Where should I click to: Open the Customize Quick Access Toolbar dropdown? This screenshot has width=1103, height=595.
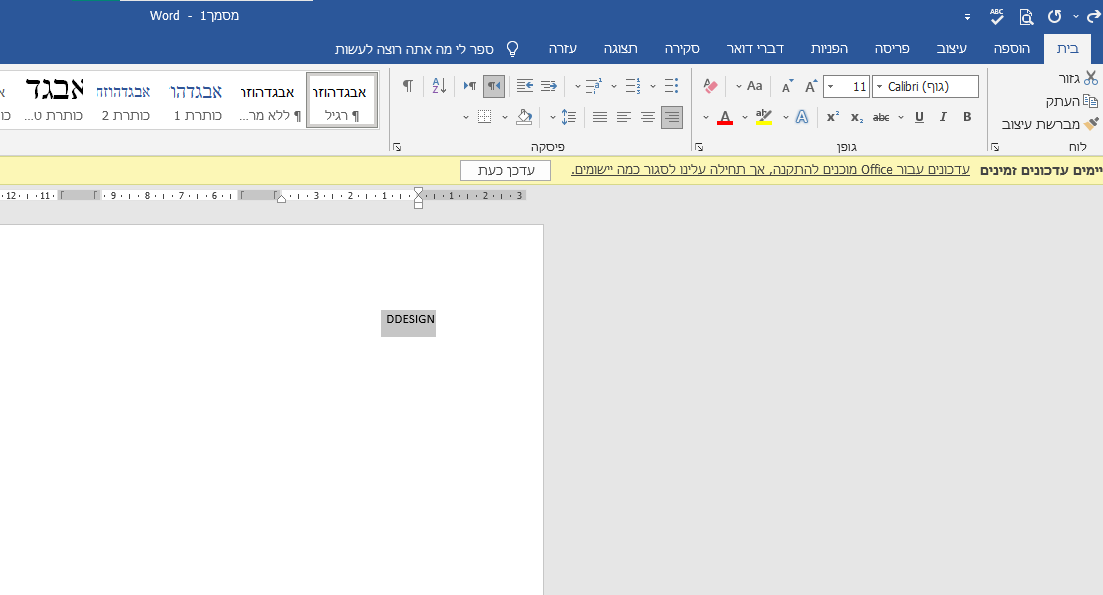pyautogui.click(x=967, y=17)
